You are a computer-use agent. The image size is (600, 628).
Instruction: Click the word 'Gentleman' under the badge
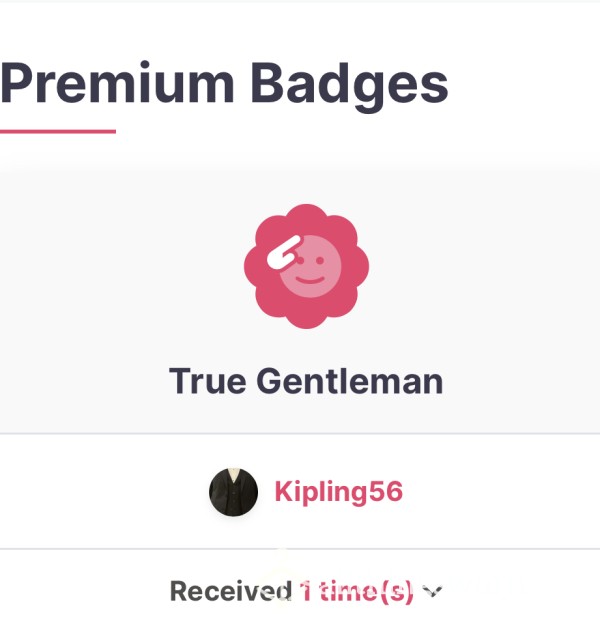[x=350, y=381]
